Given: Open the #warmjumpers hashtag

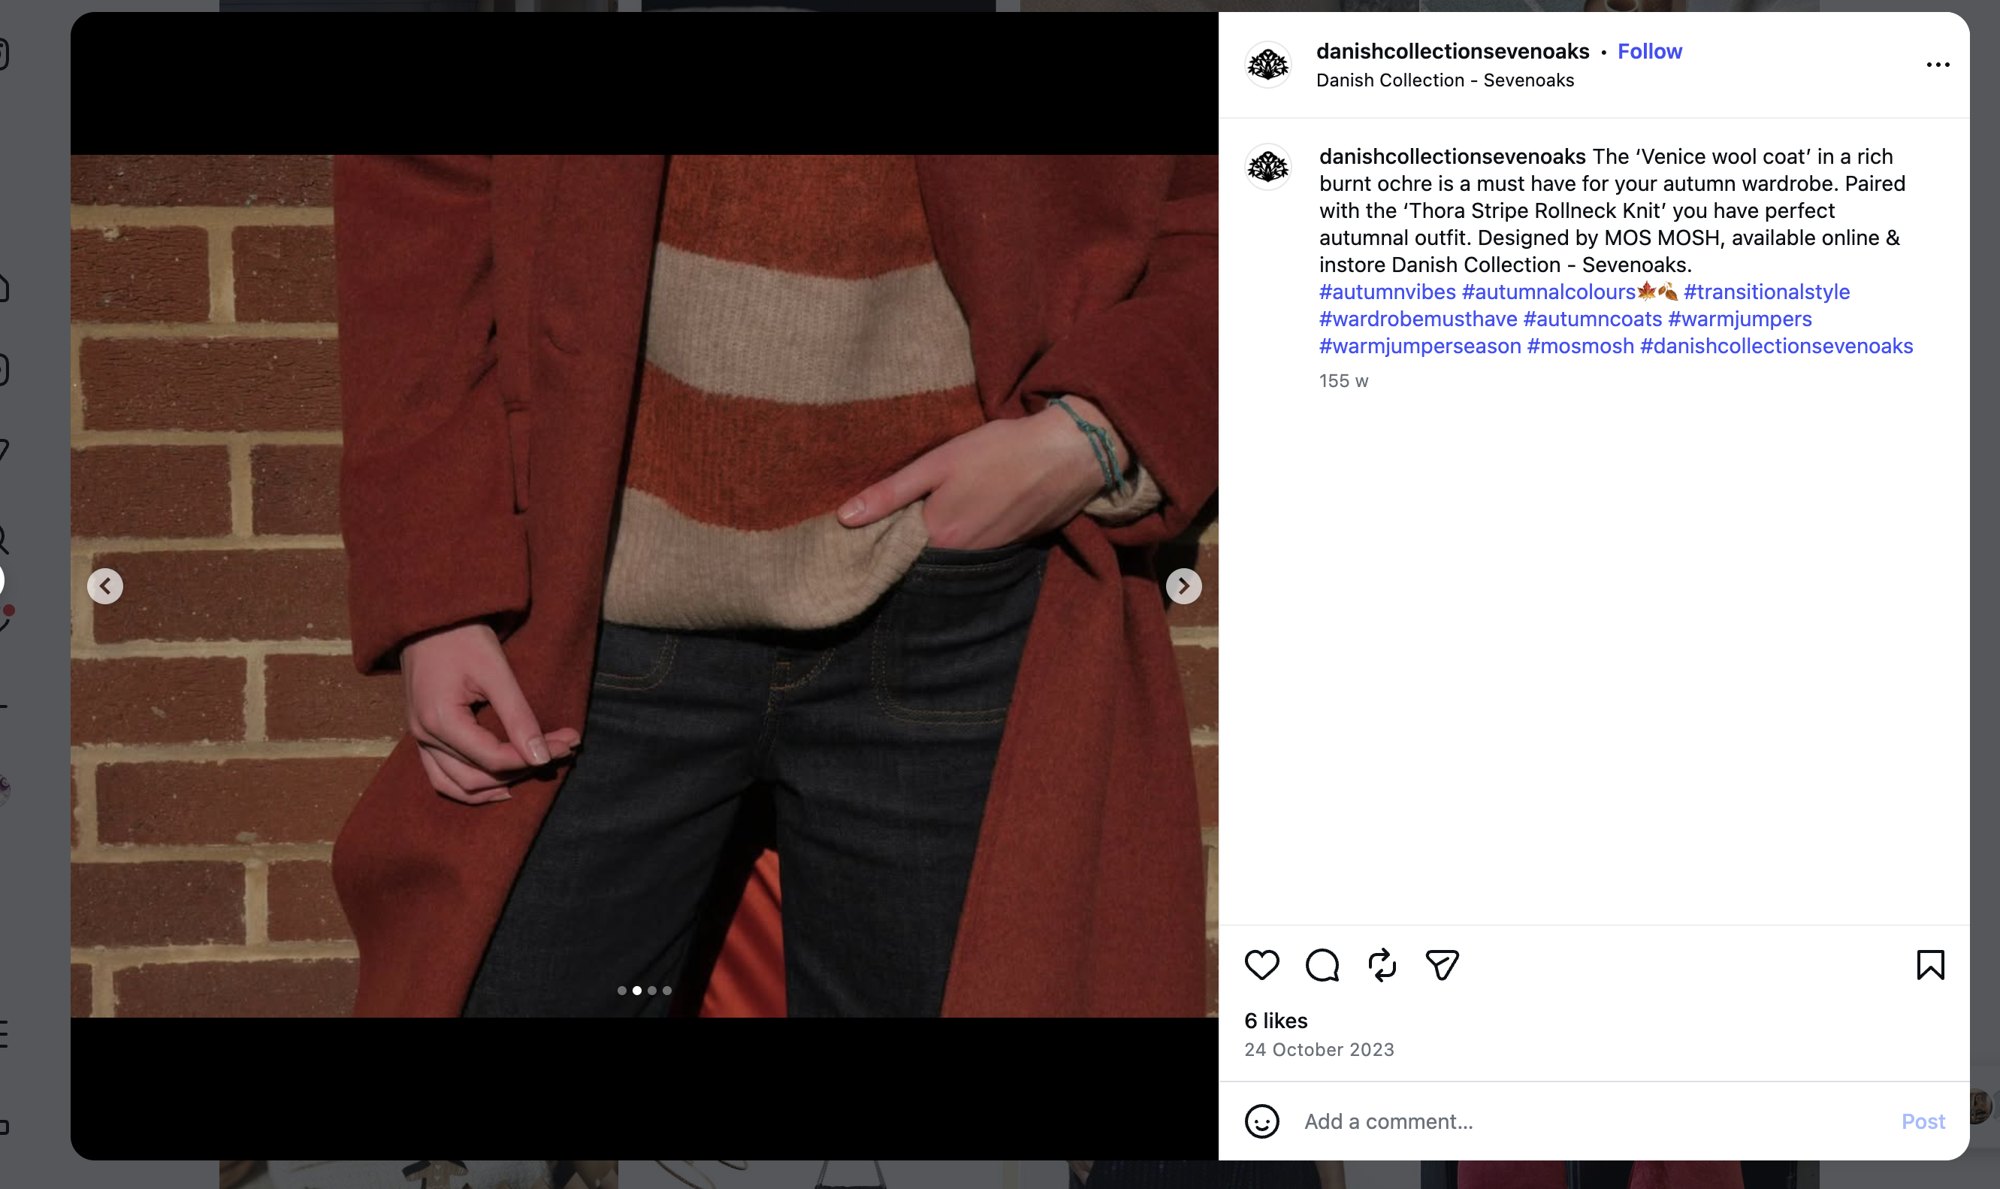Looking at the screenshot, I should click(1740, 319).
